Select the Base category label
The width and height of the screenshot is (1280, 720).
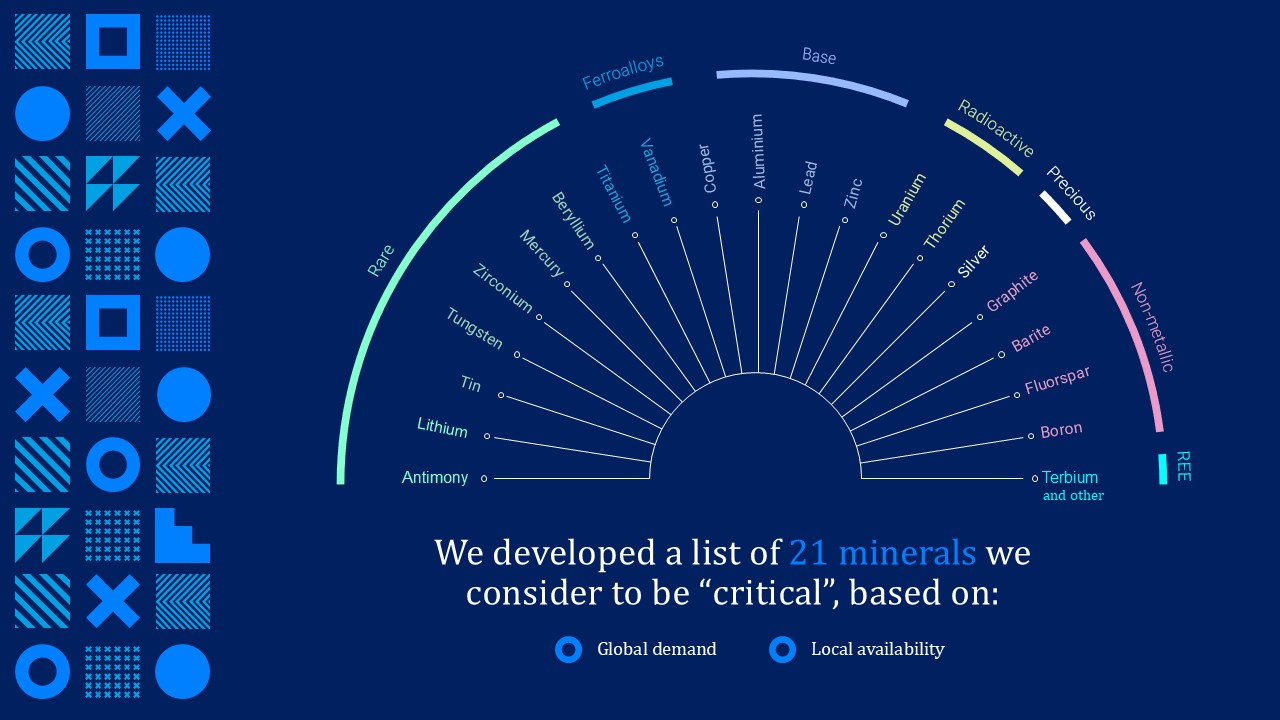(x=819, y=57)
